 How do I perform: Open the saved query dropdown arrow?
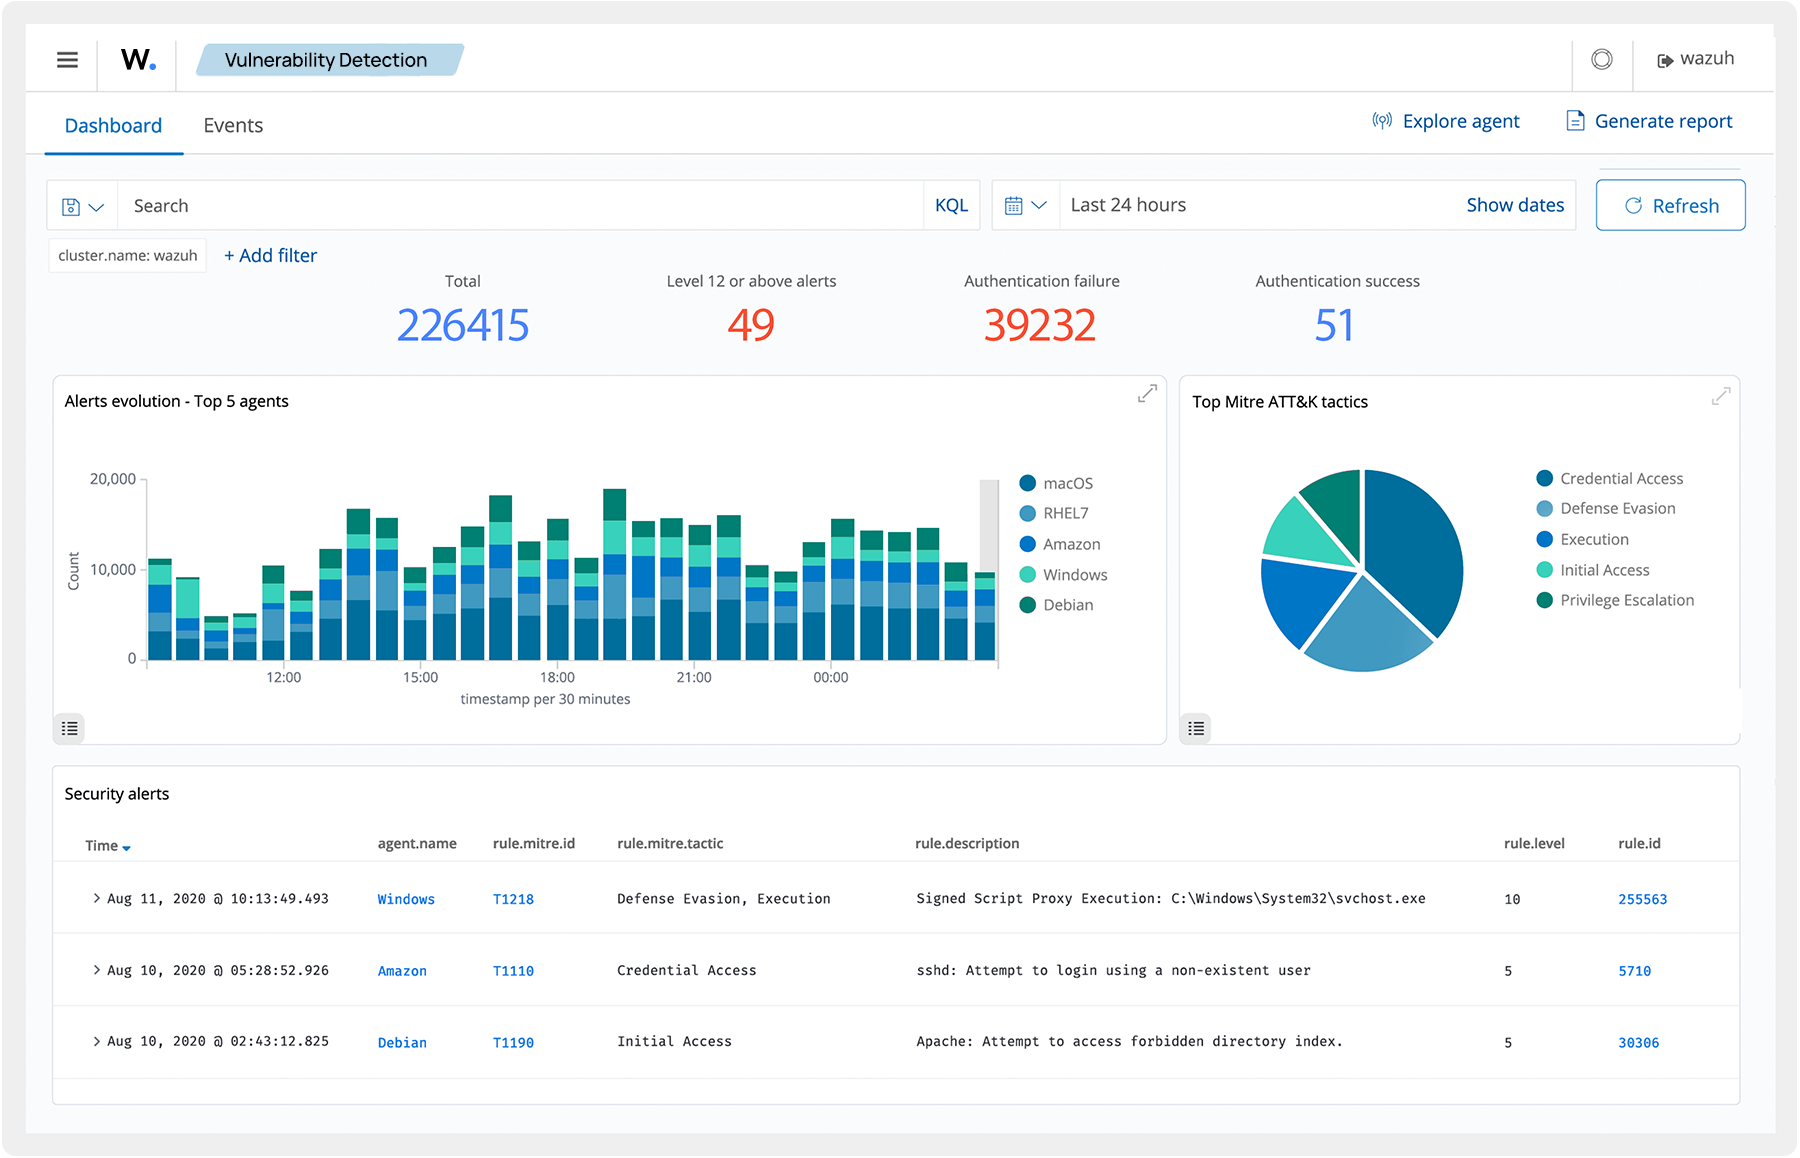(x=95, y=205)
